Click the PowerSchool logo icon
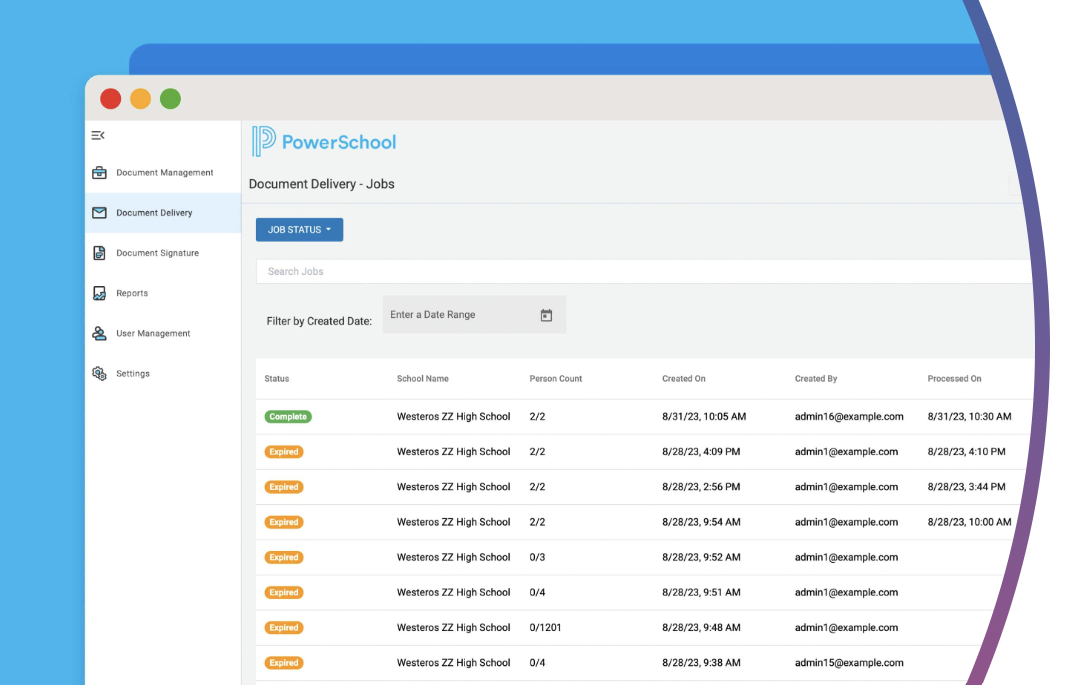This screenshot has height=685, width=1068. 263,141
